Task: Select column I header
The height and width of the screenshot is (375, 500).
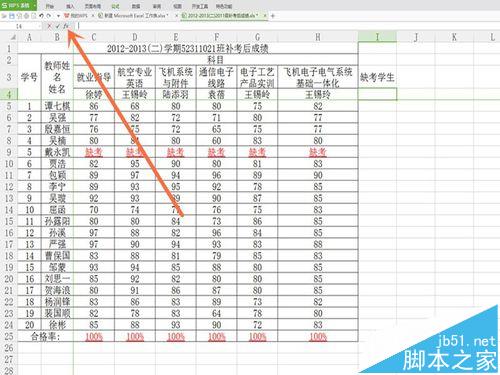Action: pyautogui.click(x=377, y=37)
